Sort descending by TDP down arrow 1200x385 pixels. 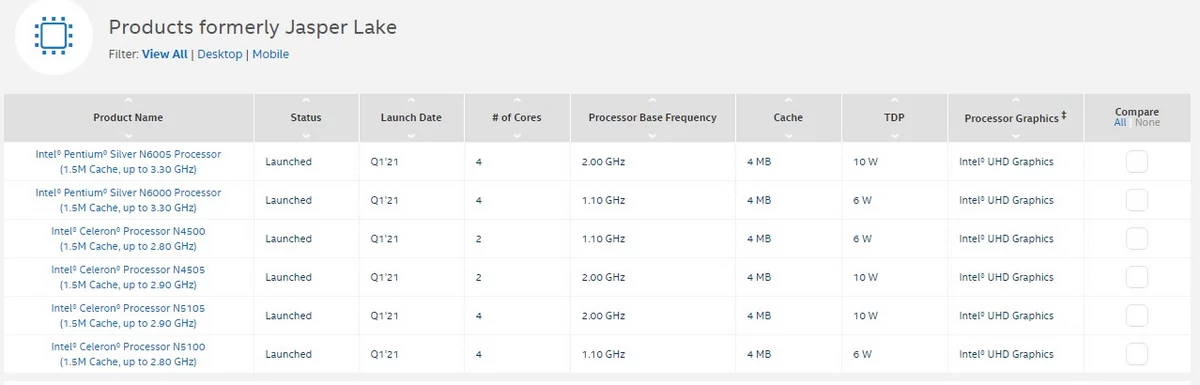(x=894, y=135)
